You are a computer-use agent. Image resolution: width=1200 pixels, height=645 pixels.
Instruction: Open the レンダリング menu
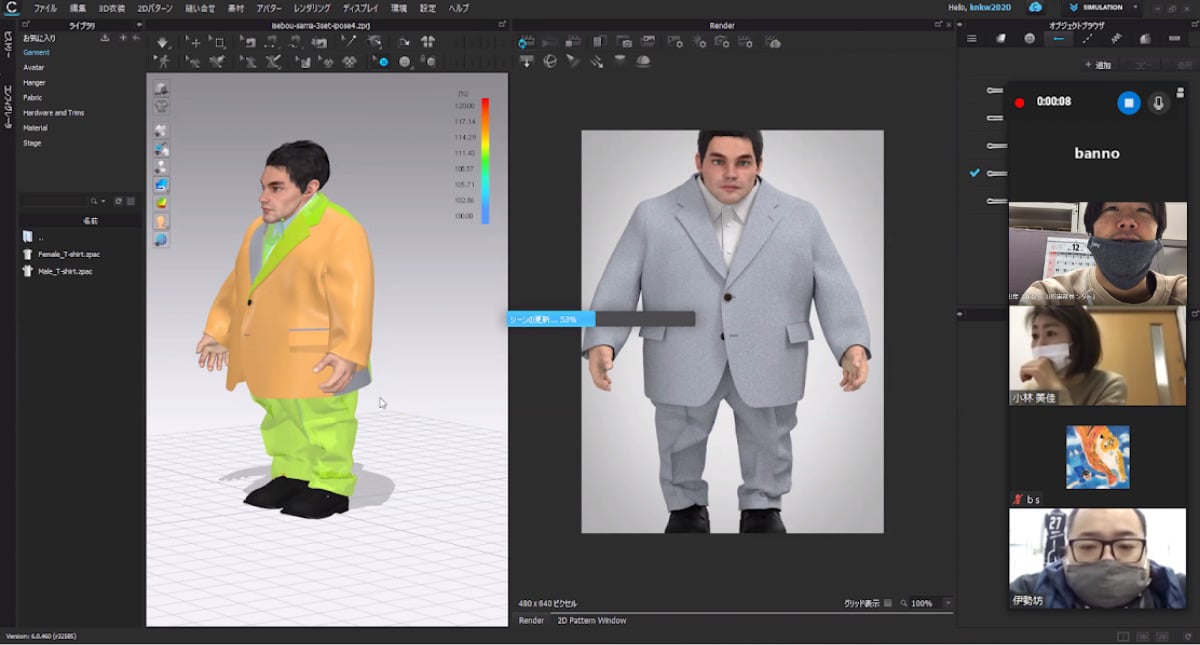(x=311, y=8)
